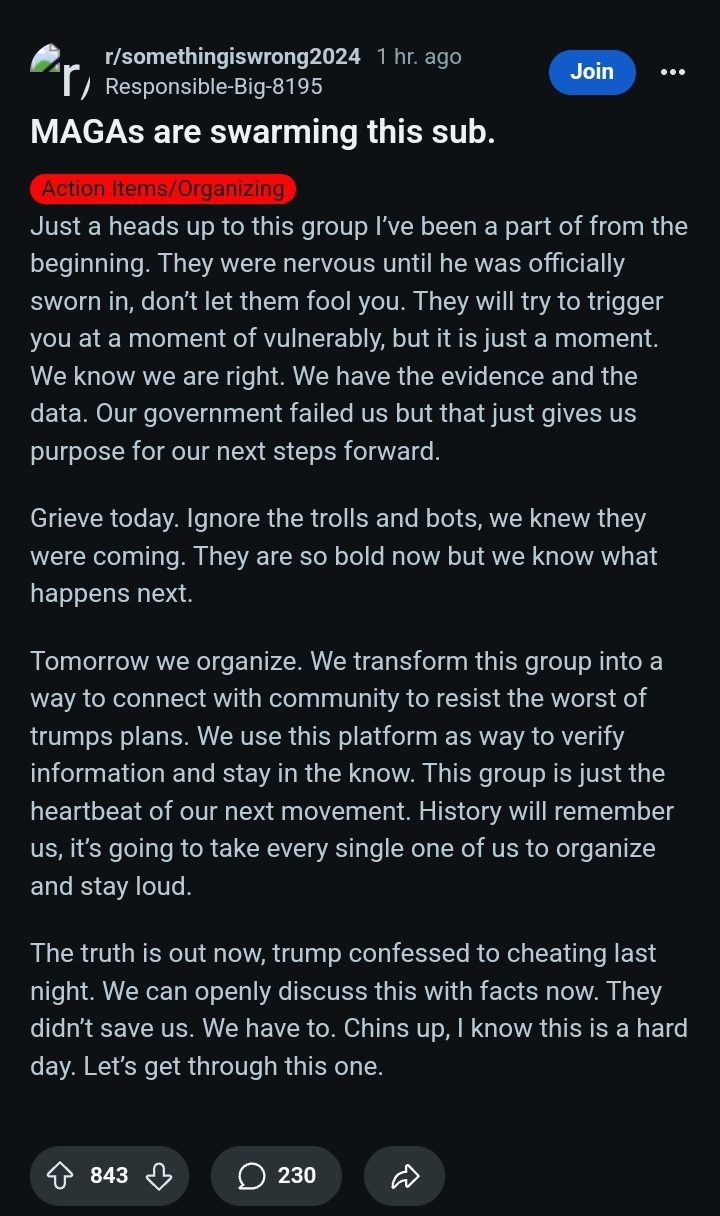Tap the 230 comments count
The image size is (720, 1216).
point(297,1176)
